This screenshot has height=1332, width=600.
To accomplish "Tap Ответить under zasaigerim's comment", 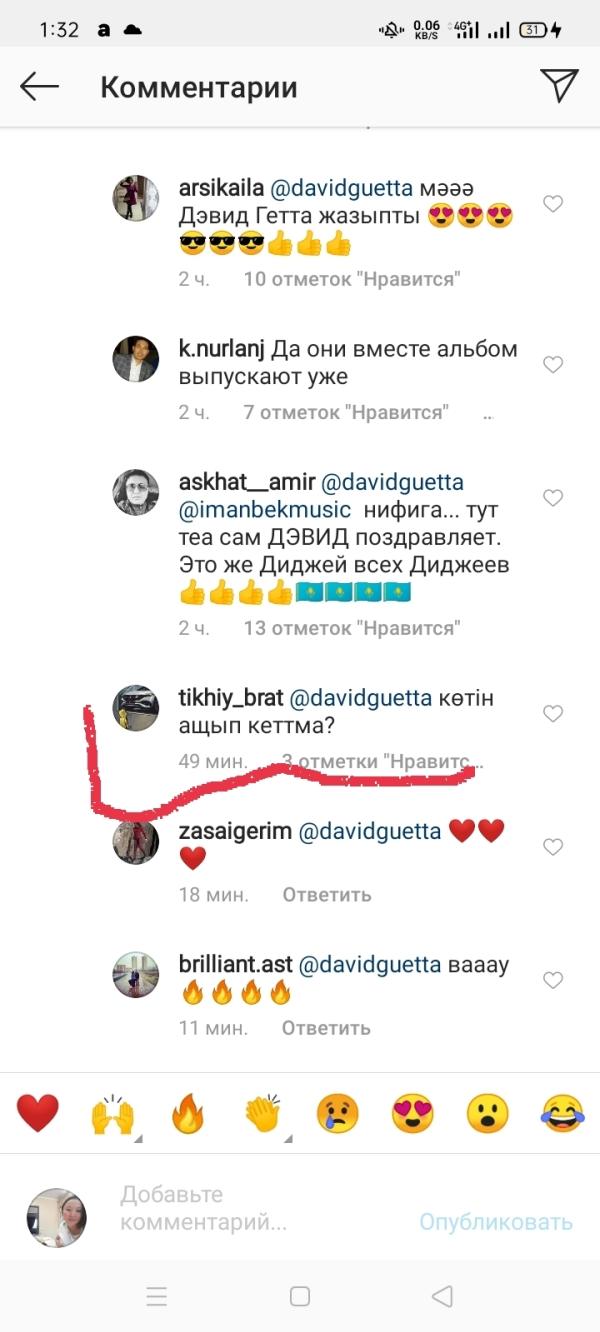I will point(327,894).
